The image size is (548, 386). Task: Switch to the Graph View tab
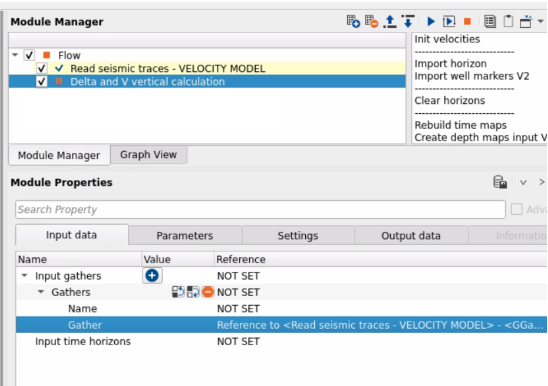click(x=149, y=155)
